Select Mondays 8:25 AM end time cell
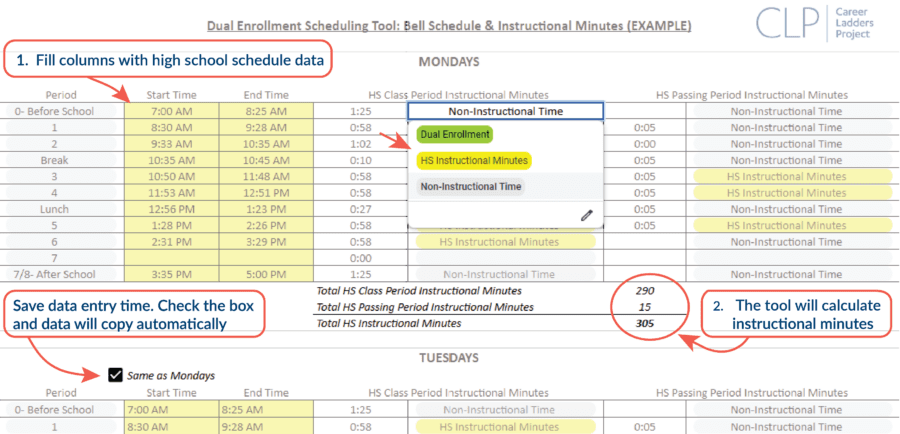900x434 pixels. 266,111
